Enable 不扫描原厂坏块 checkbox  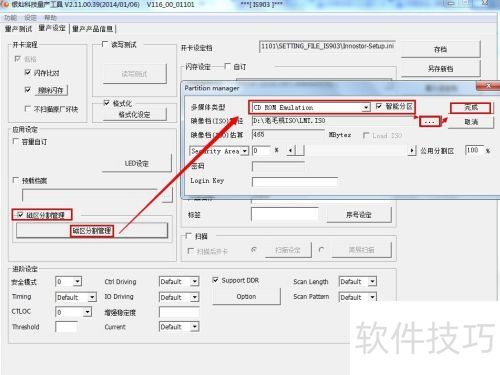[x=28, y=109]
